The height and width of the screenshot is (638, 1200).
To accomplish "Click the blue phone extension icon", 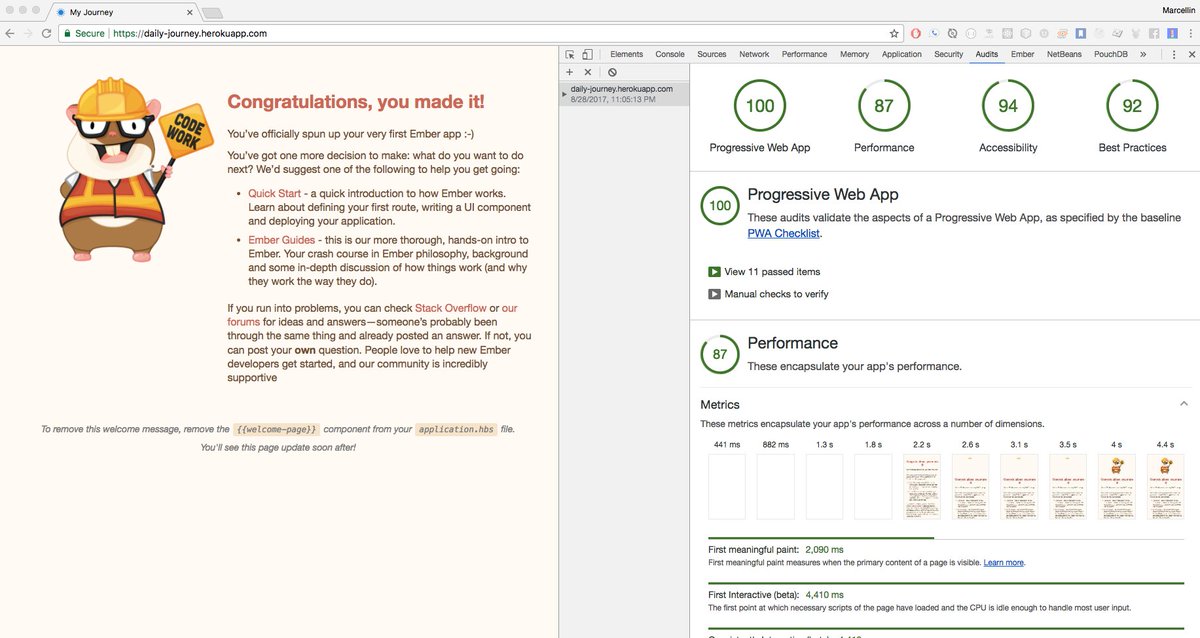I will click(x=934, y=33).
